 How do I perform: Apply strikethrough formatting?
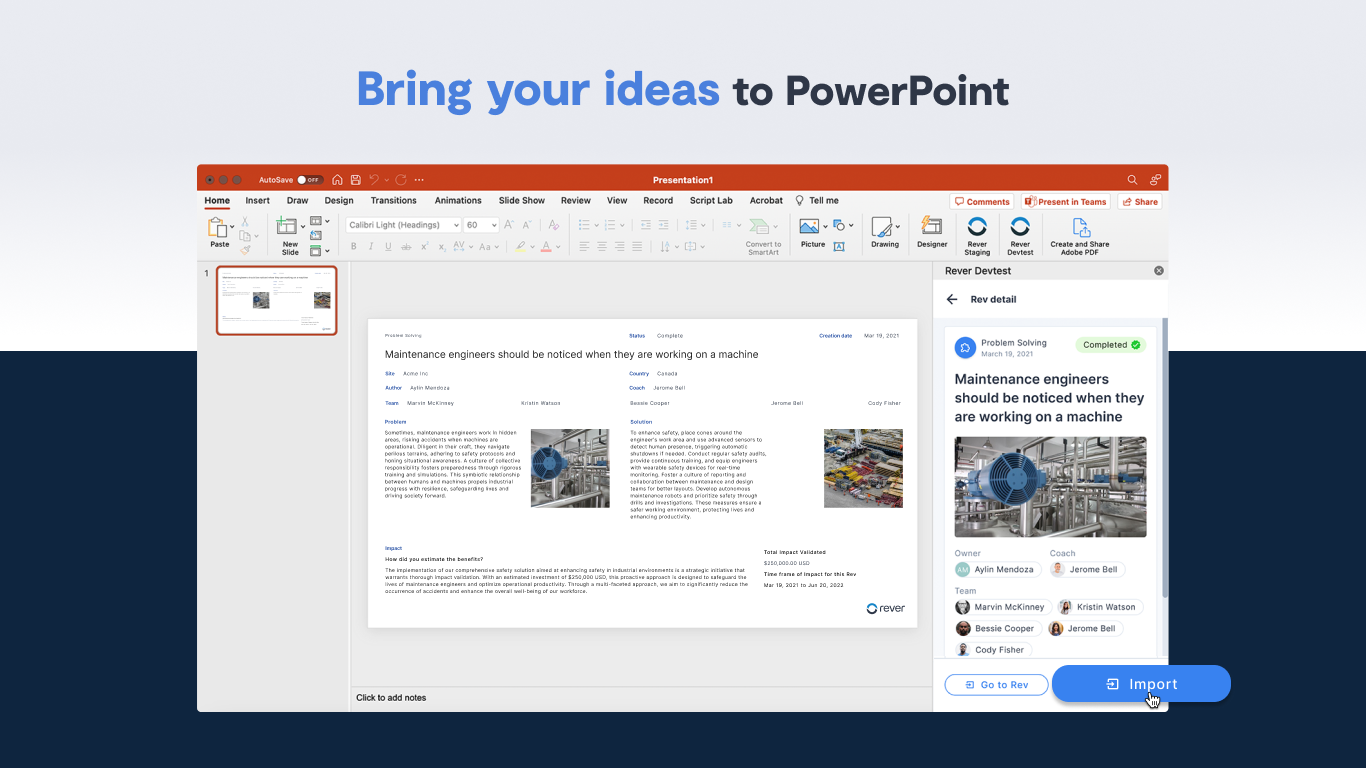tap(406, 246)
